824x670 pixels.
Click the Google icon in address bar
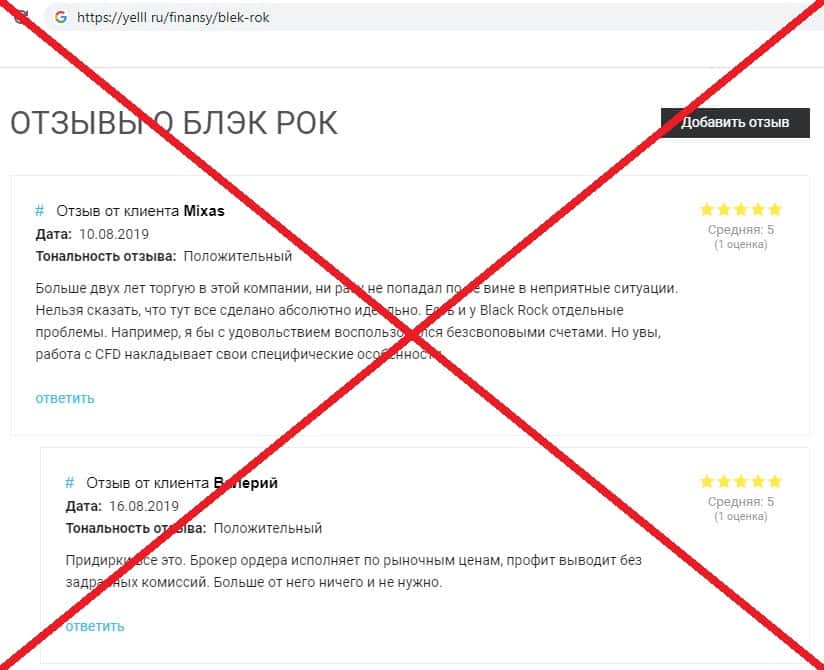coord(61,17)
